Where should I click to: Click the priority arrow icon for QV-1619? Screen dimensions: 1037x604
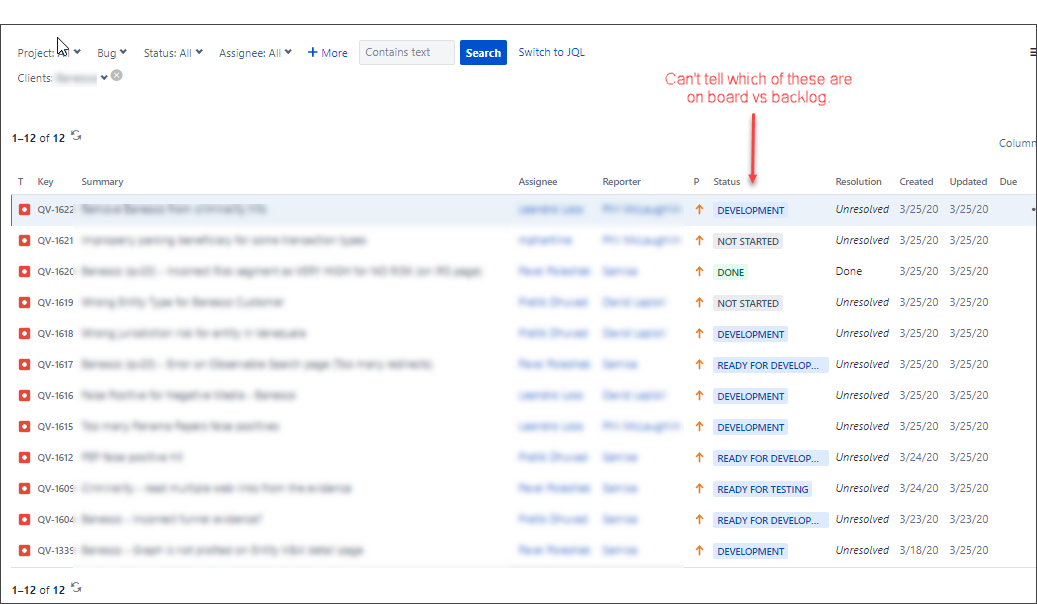point(699,302)
